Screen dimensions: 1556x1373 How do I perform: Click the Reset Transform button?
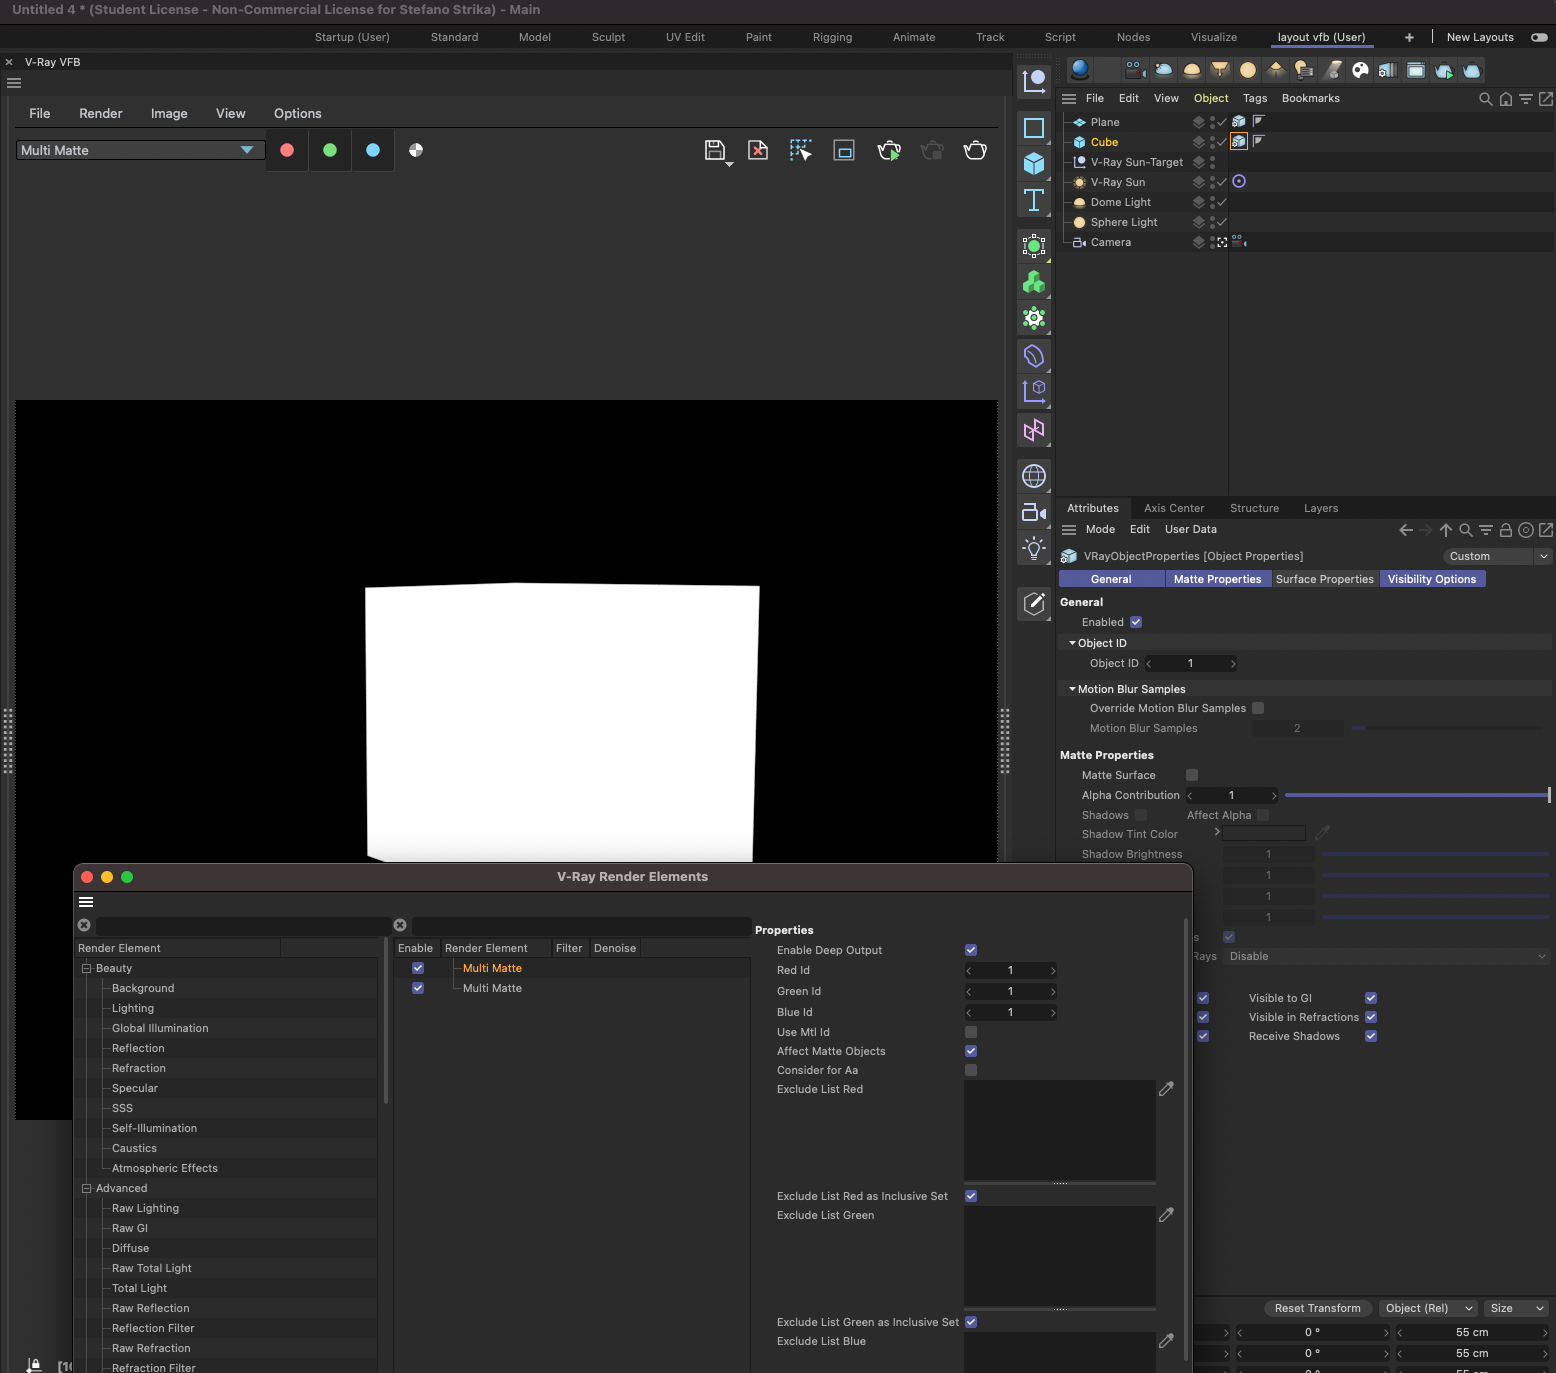[1318, 1308]
